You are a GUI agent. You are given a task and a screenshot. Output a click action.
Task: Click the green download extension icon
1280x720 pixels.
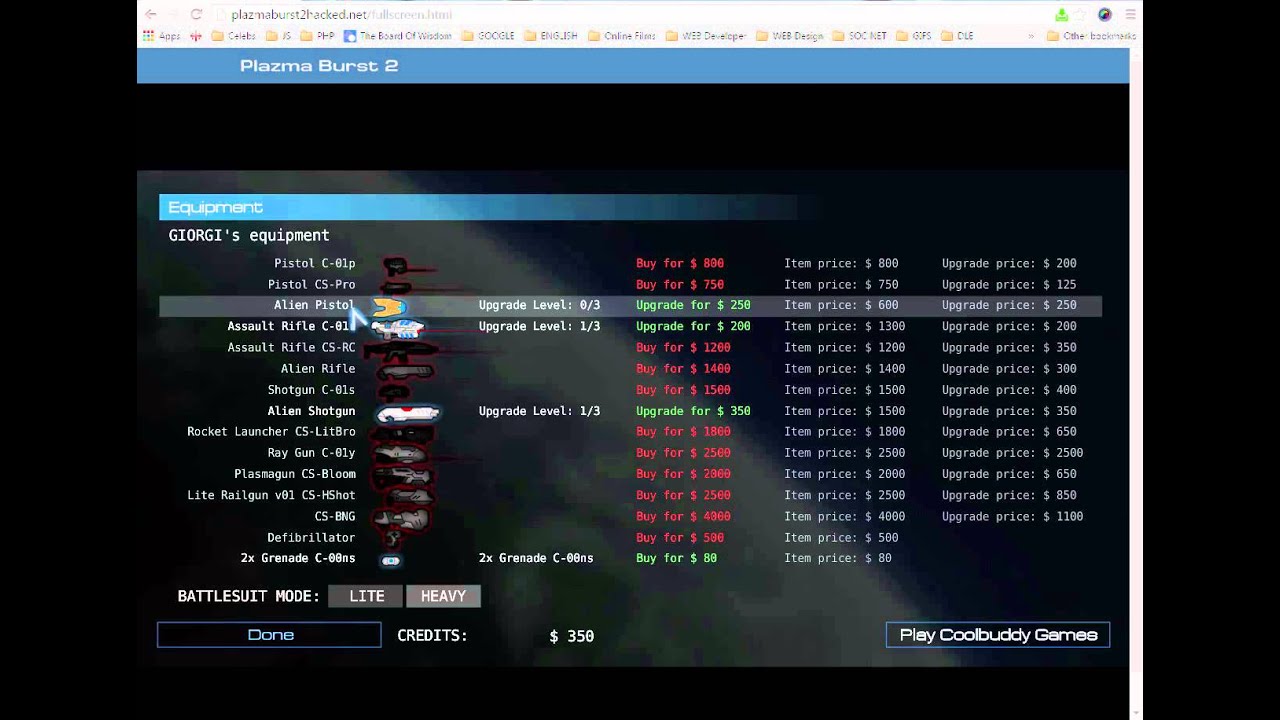(1061, 15)
